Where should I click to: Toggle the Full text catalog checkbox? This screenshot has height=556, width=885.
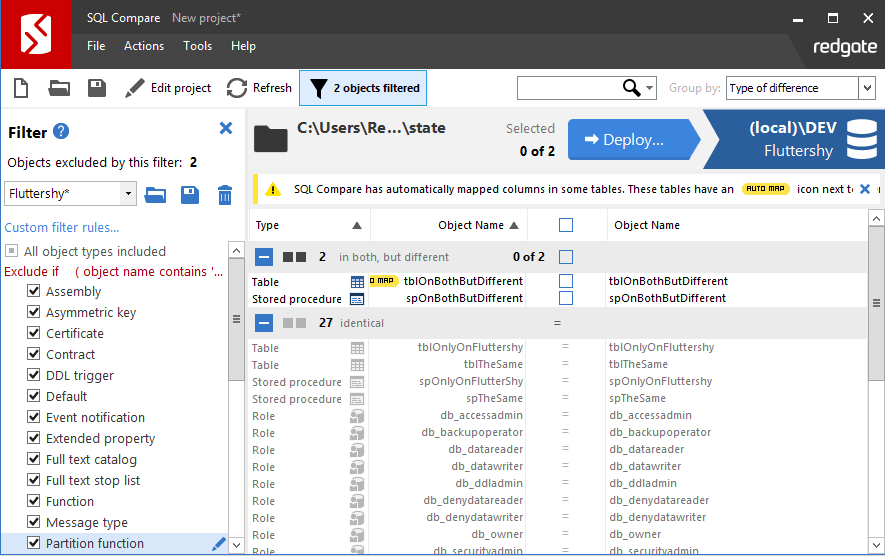pos(34,458)
